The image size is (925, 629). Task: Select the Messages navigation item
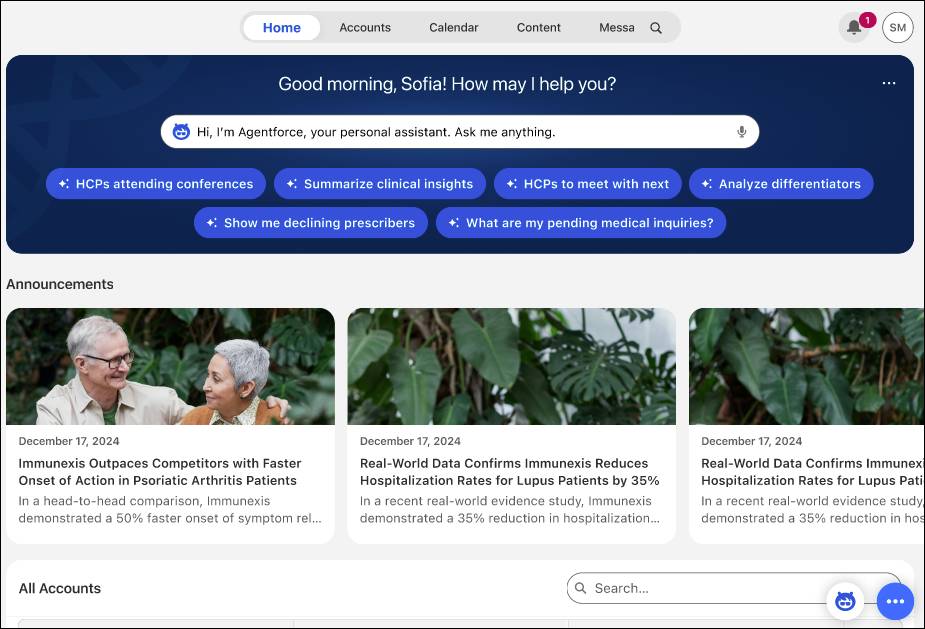click(x=617, y=27)
